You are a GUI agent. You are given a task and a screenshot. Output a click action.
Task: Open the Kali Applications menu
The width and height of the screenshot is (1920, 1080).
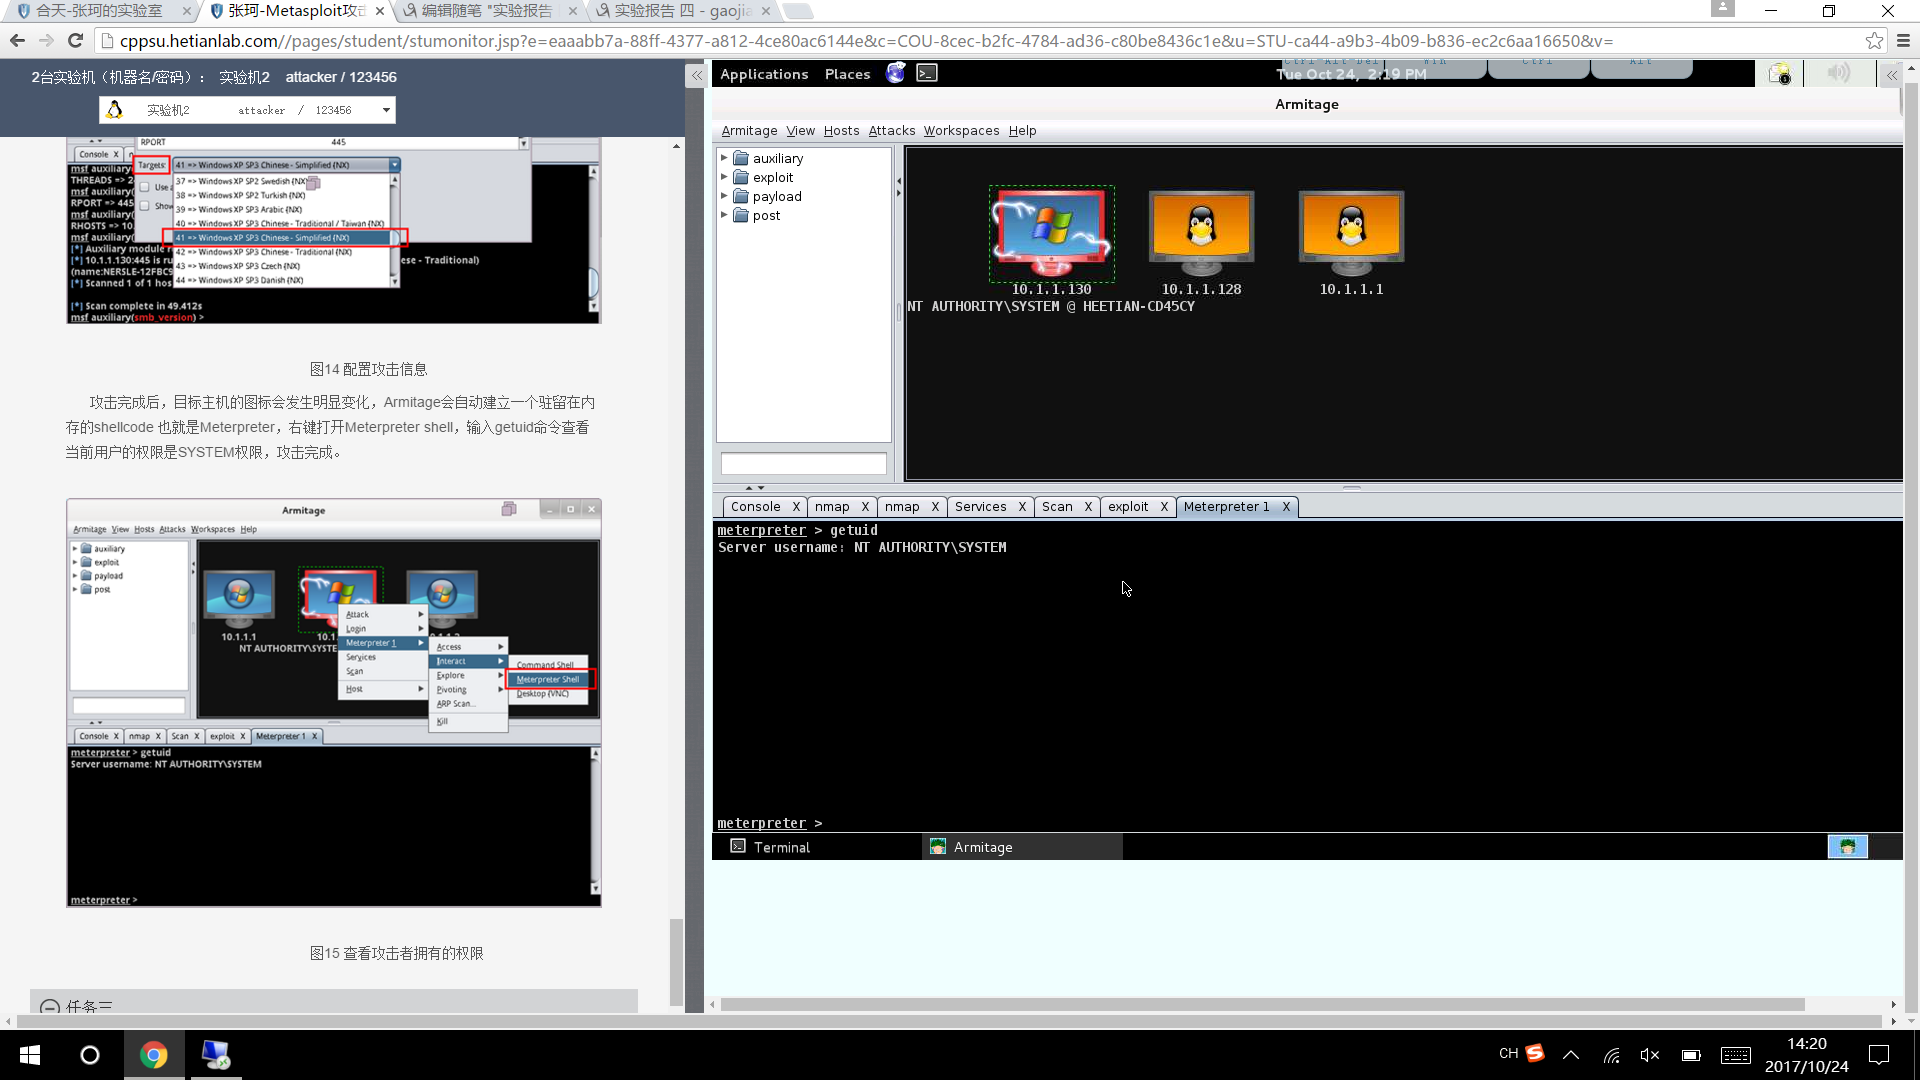click(x=764, y=74)
